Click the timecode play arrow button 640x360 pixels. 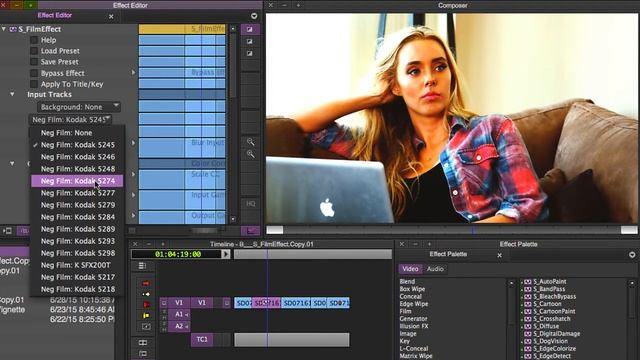tap(226, 254)
